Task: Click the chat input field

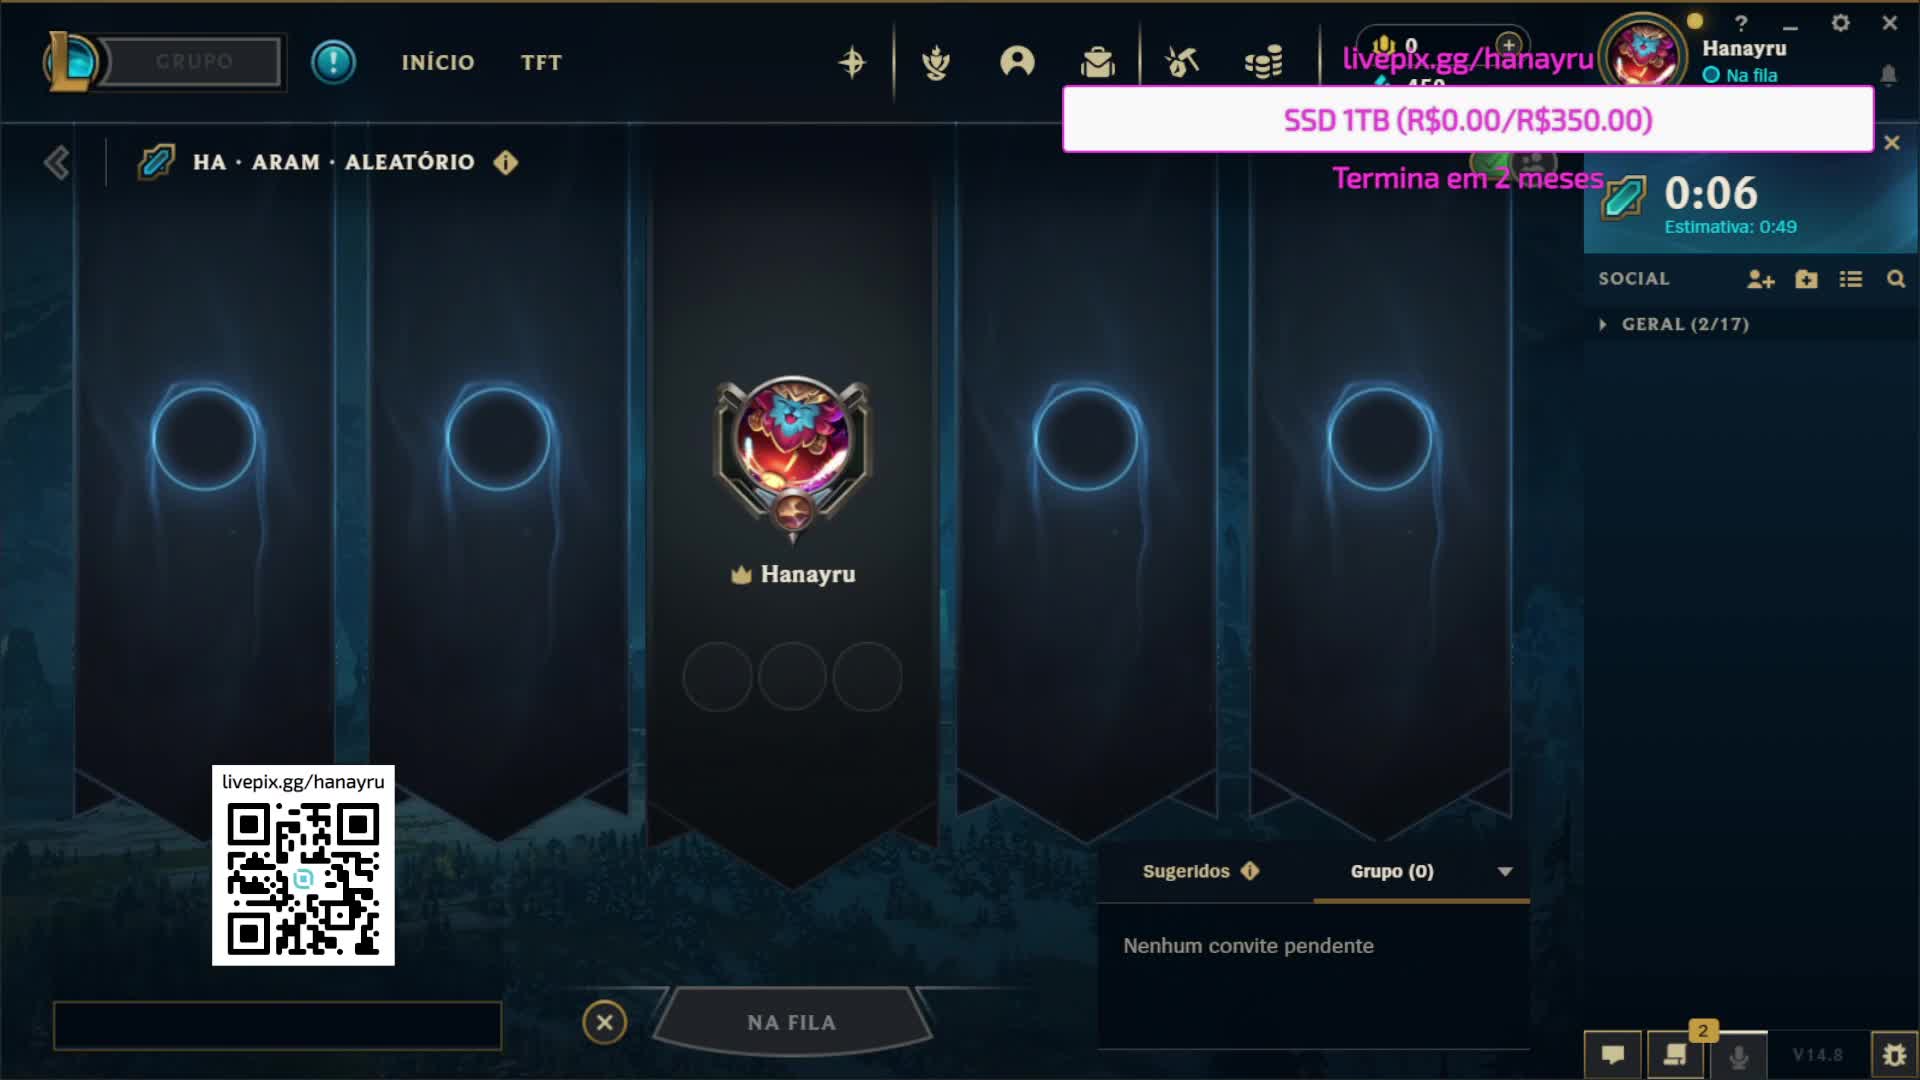Action: pyautogui.click(x=277, y=1025)
